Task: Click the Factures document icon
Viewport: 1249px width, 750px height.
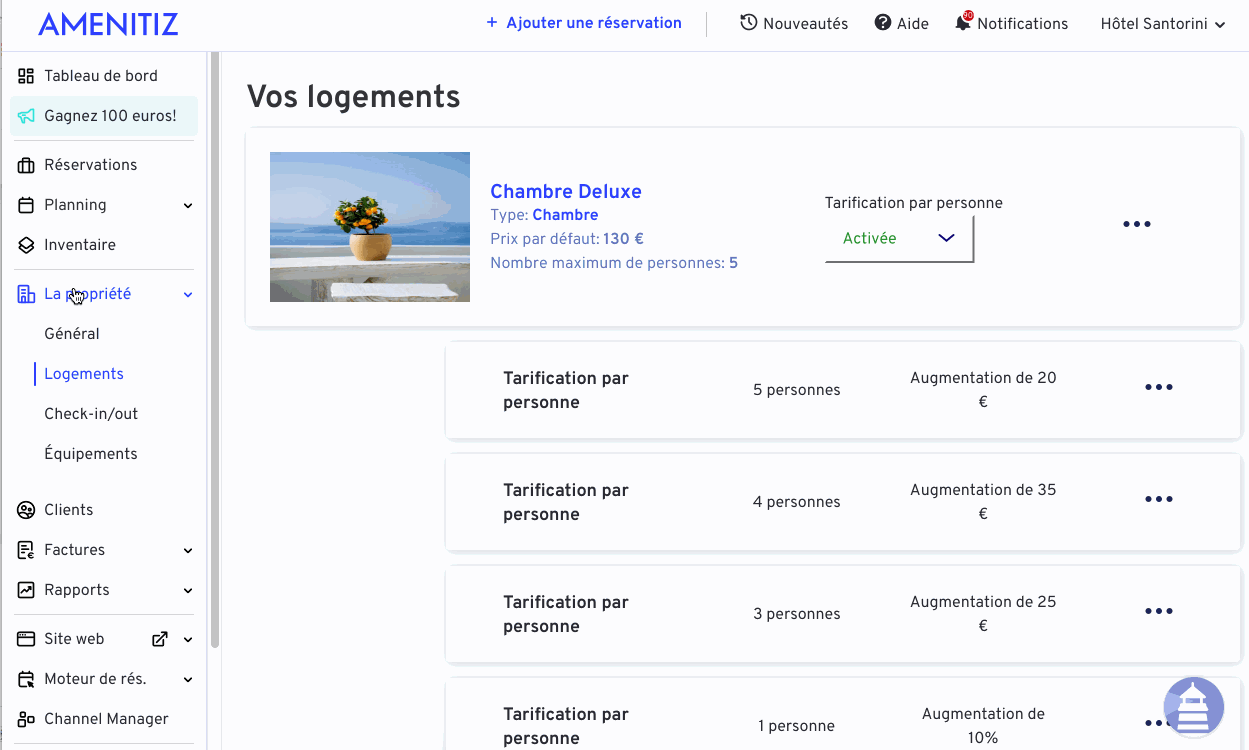Action: coord(26,550)
